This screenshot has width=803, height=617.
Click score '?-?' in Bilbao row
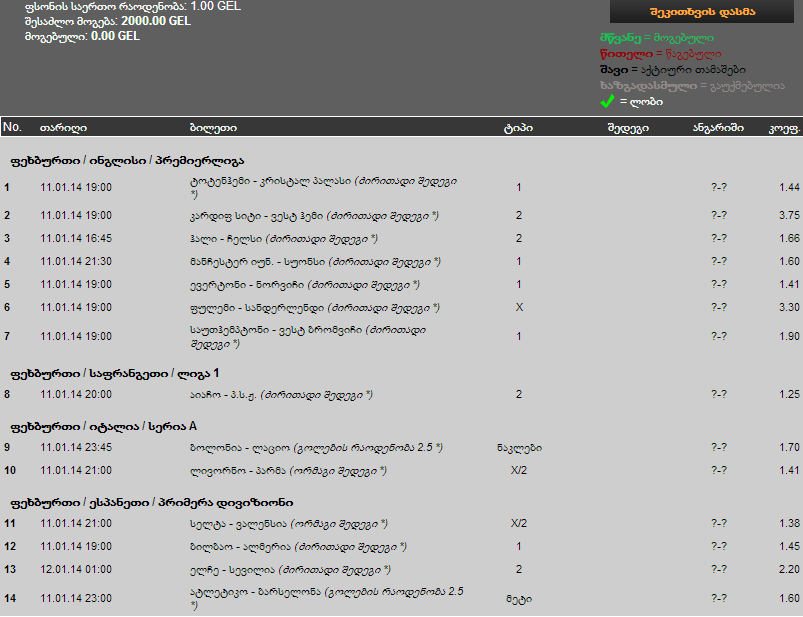(719, 546)
